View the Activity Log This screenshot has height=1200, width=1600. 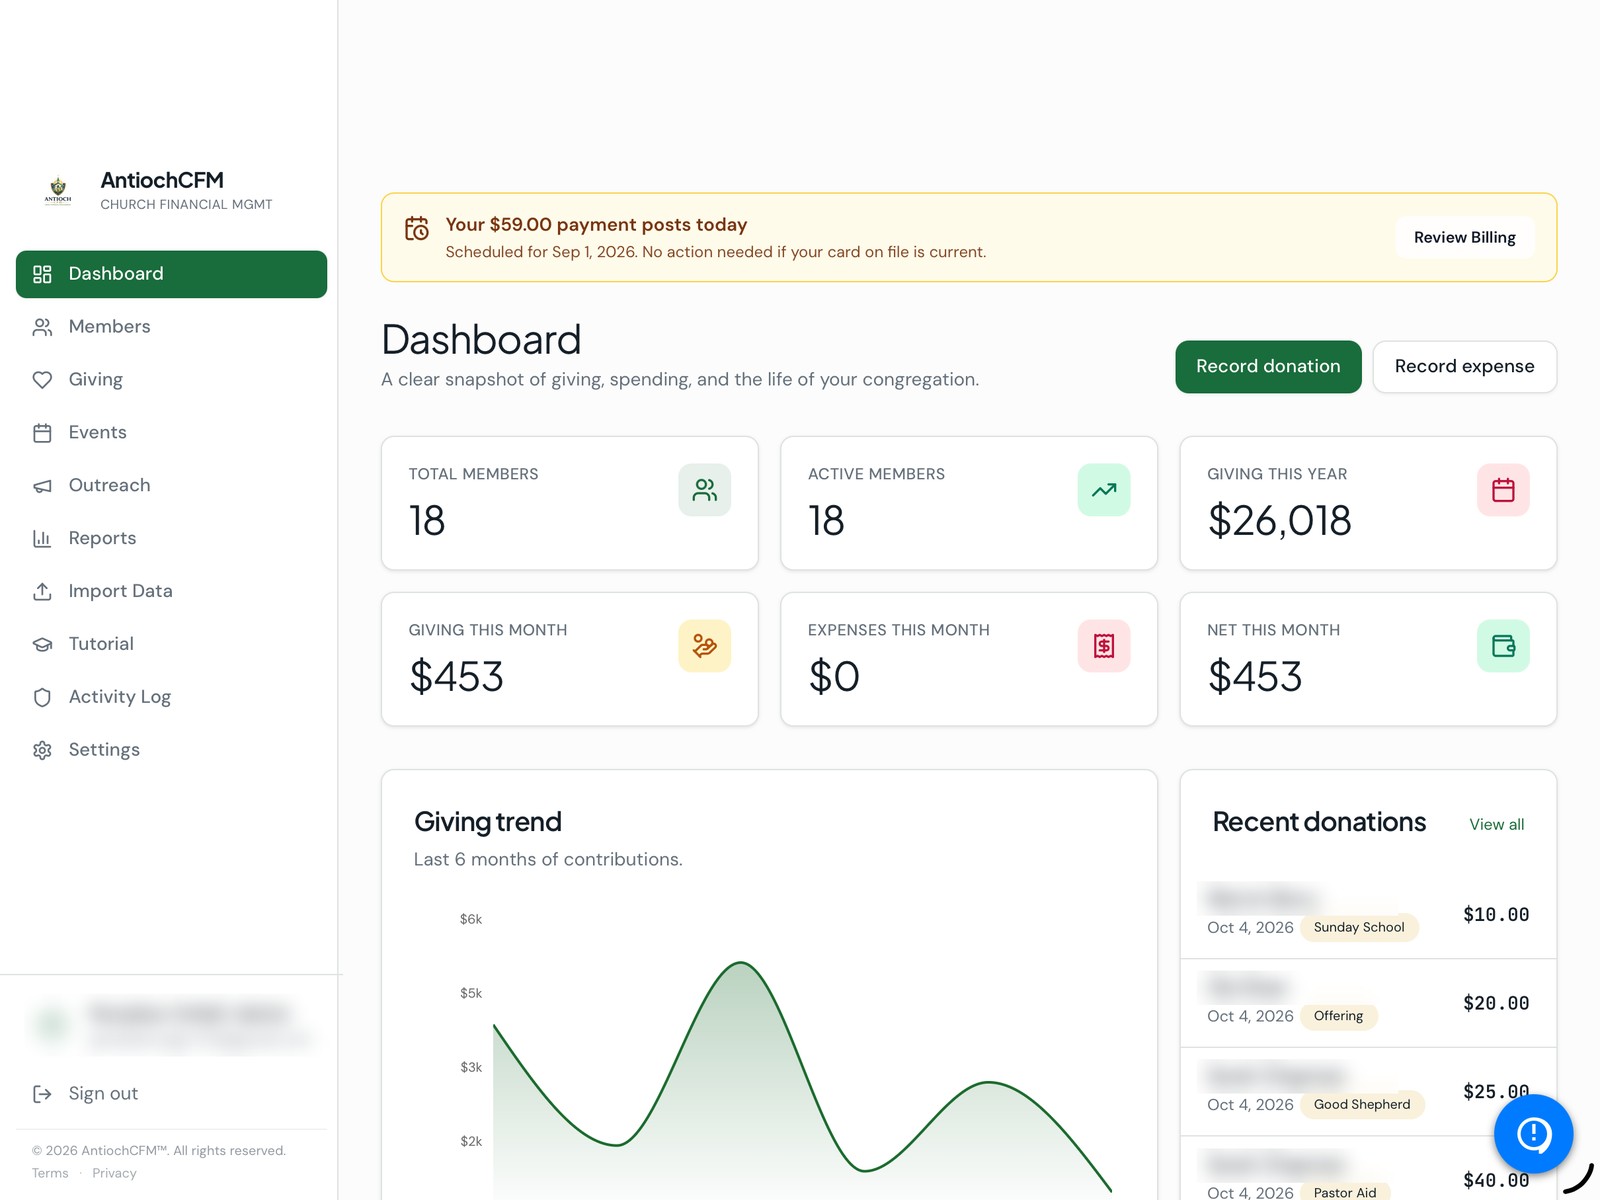[x=172, y=697]
